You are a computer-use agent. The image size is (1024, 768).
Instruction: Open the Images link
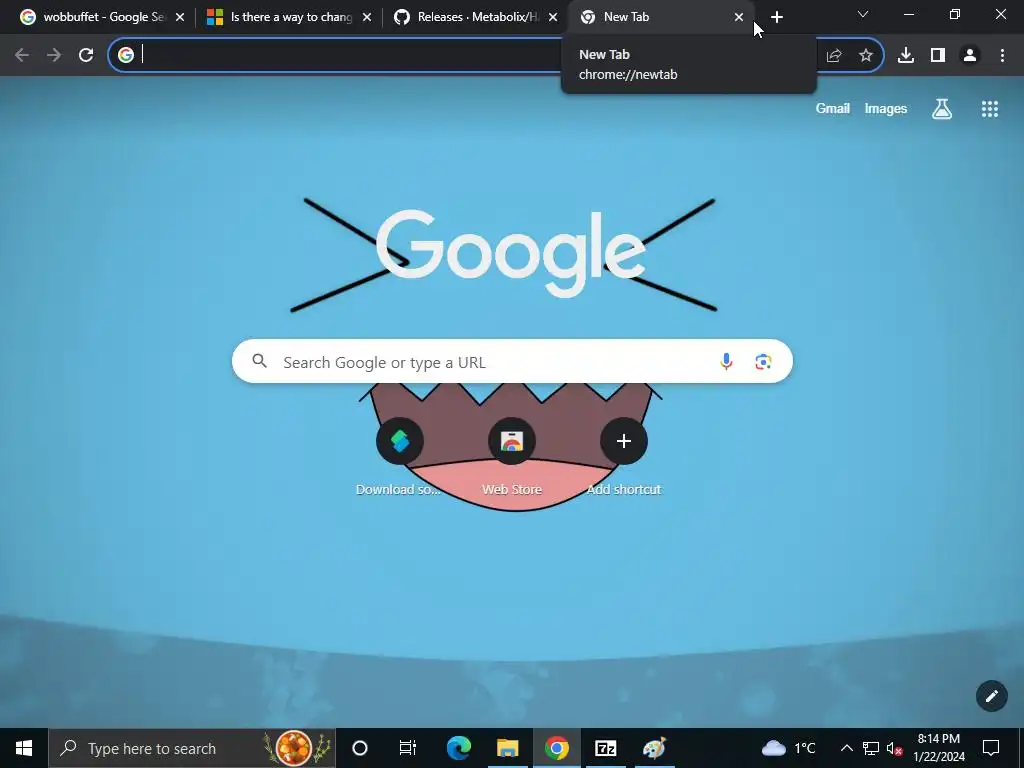pyautogui.click(x=886, y=108)
